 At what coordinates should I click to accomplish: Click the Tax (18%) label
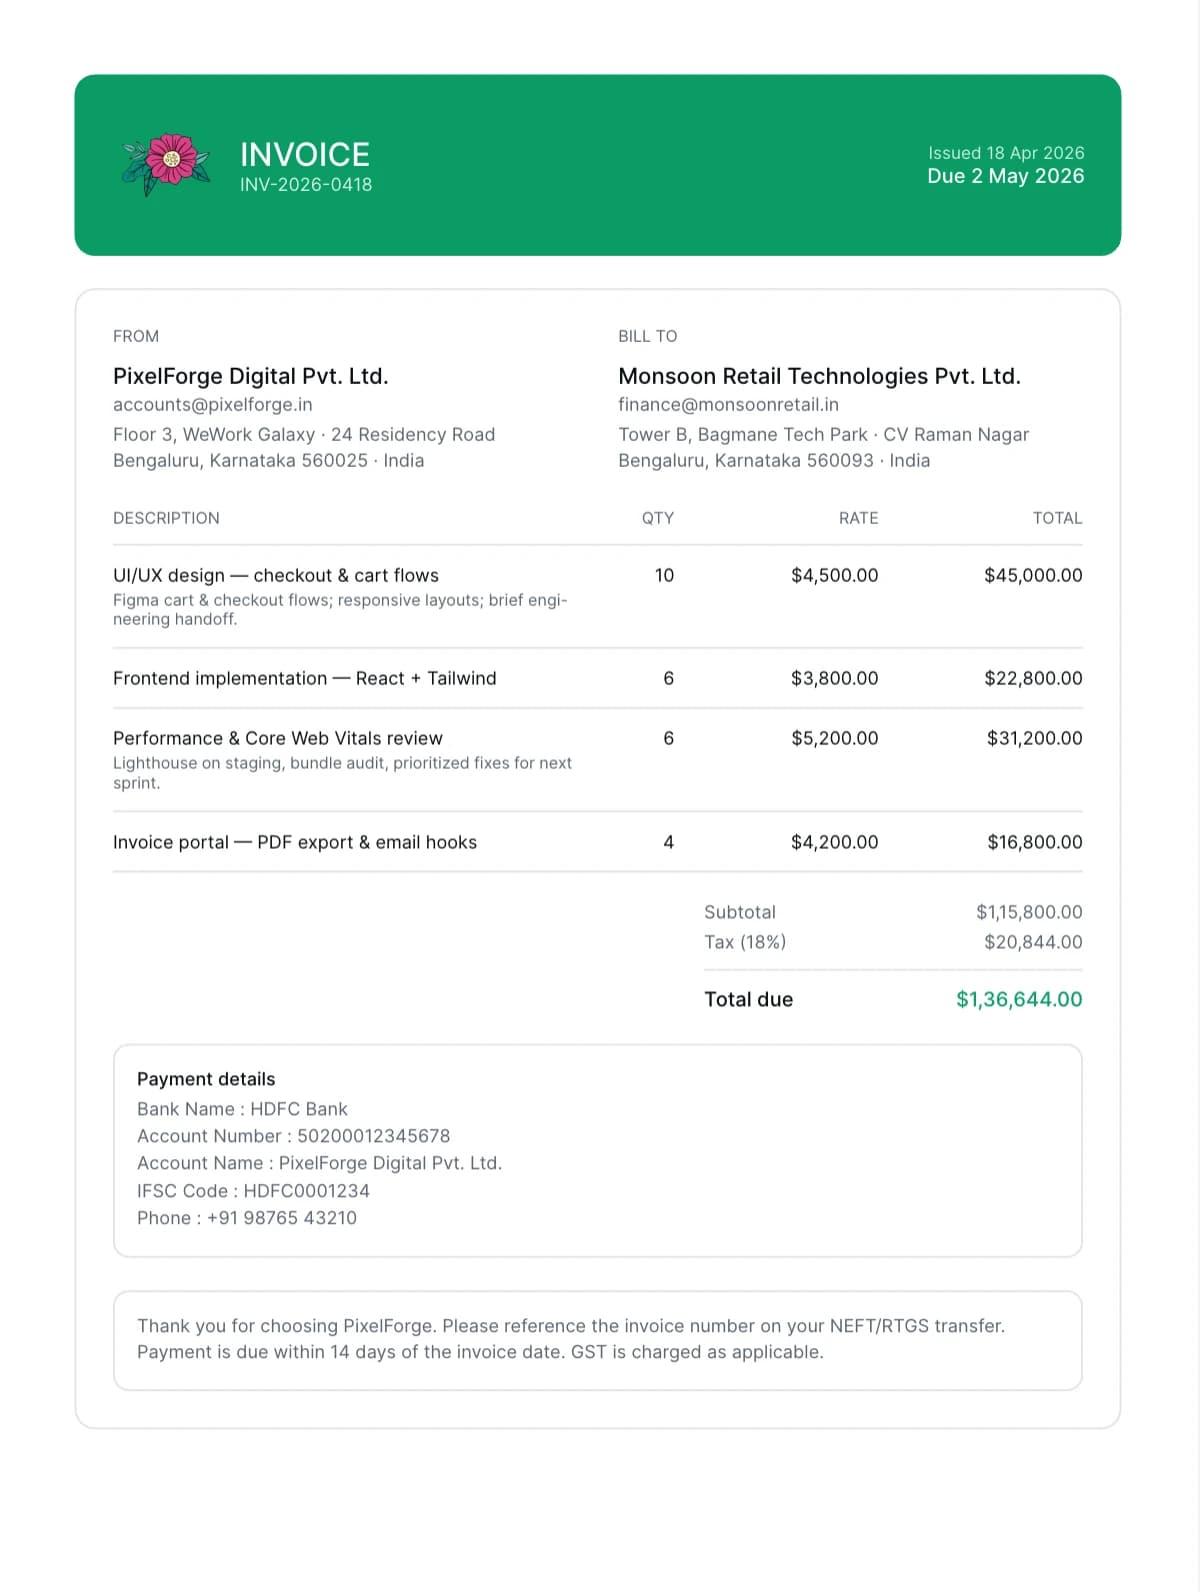[x=745, y=942]
